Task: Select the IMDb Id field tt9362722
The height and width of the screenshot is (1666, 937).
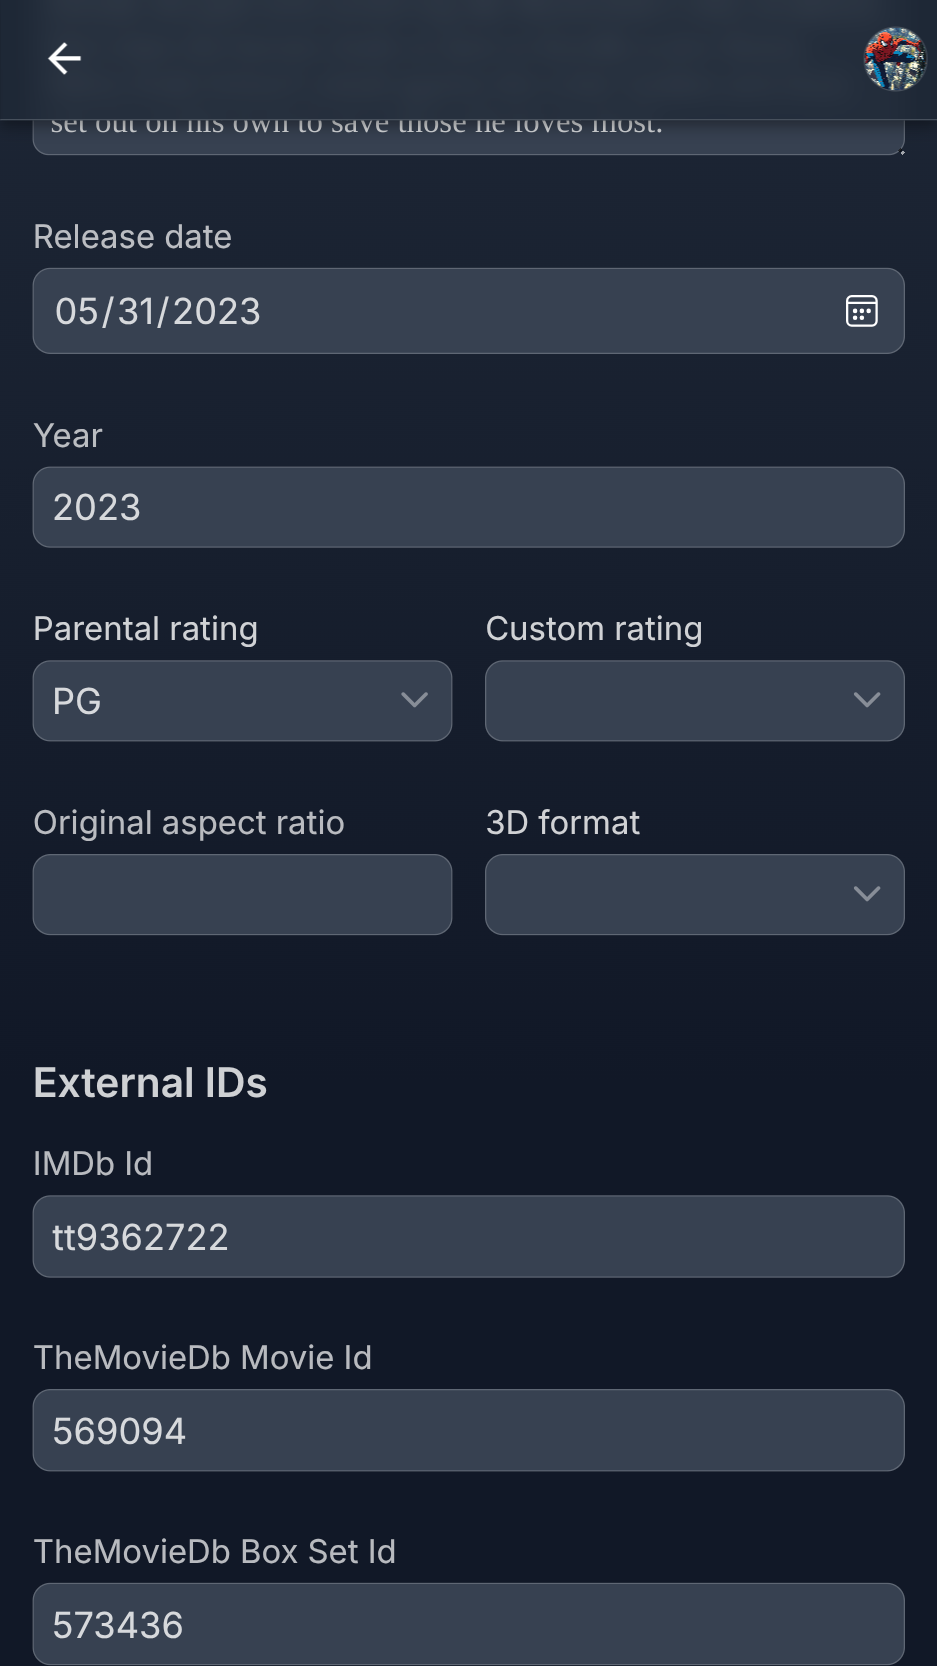Action: click(x=468, y=1237)
